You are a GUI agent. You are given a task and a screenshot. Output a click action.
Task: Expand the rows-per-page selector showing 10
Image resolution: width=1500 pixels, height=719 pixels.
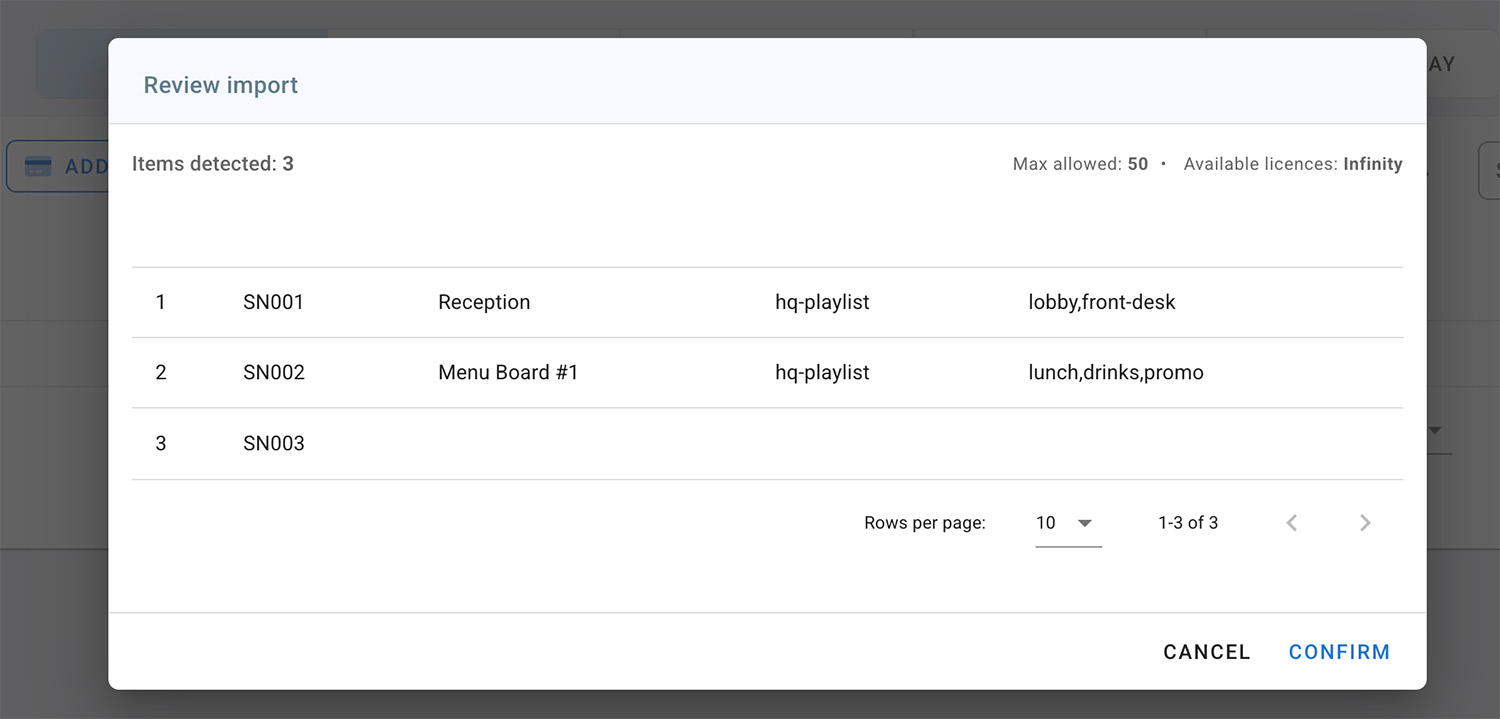(1066, 522)
